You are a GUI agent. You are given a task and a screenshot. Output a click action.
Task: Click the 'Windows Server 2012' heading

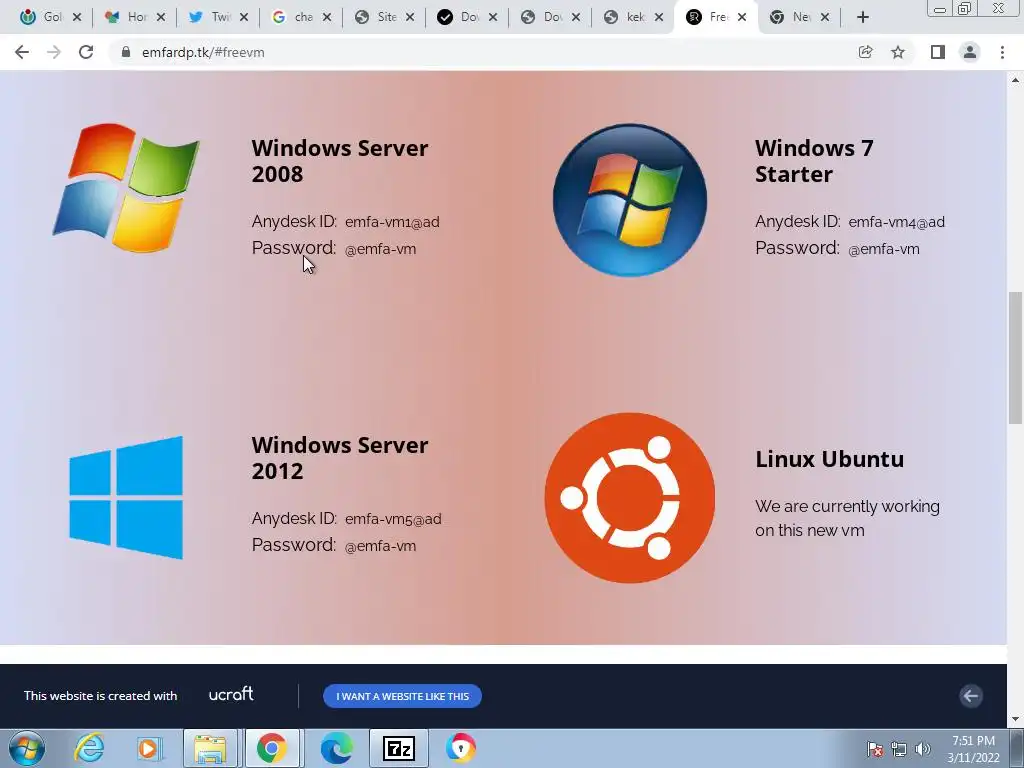pos(340,458)
